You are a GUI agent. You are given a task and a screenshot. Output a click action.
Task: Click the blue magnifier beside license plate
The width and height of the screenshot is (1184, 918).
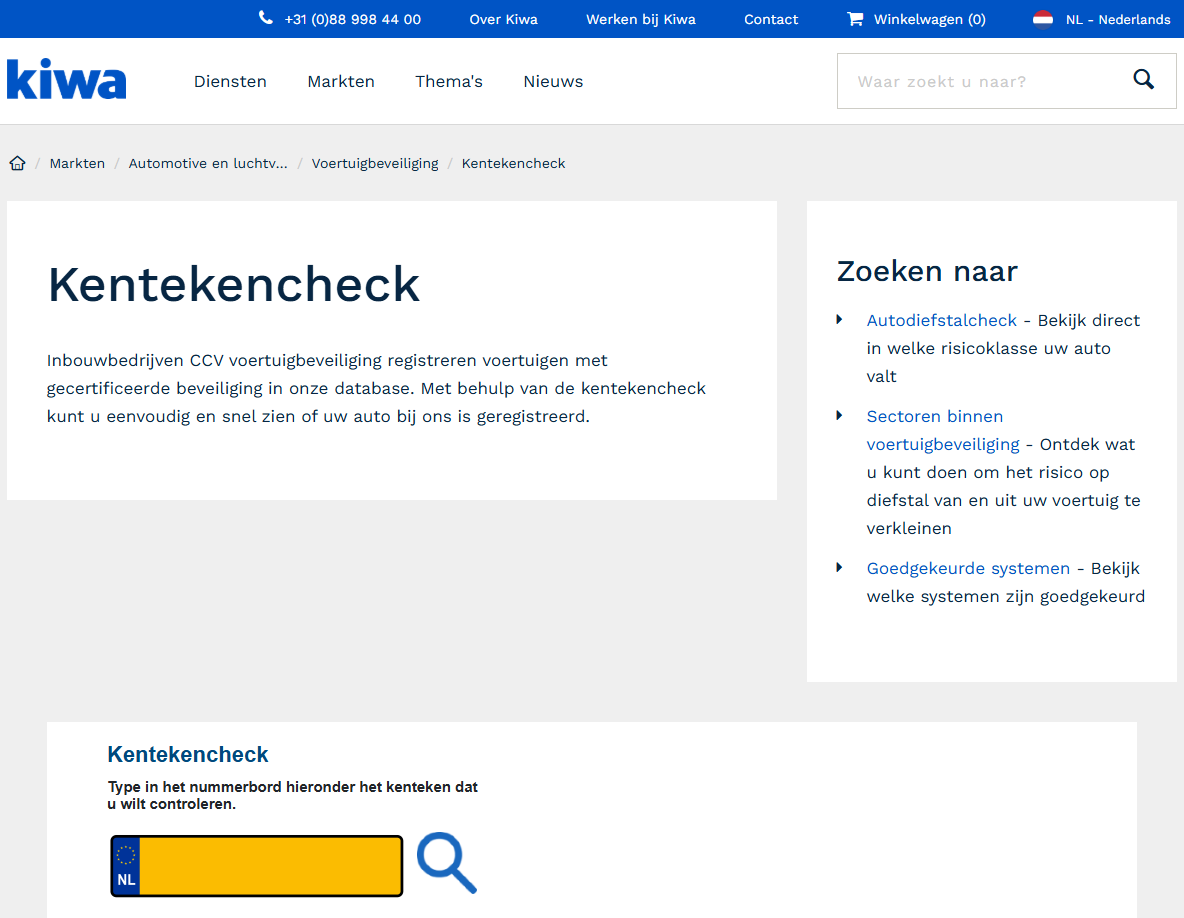pos(447,863)
